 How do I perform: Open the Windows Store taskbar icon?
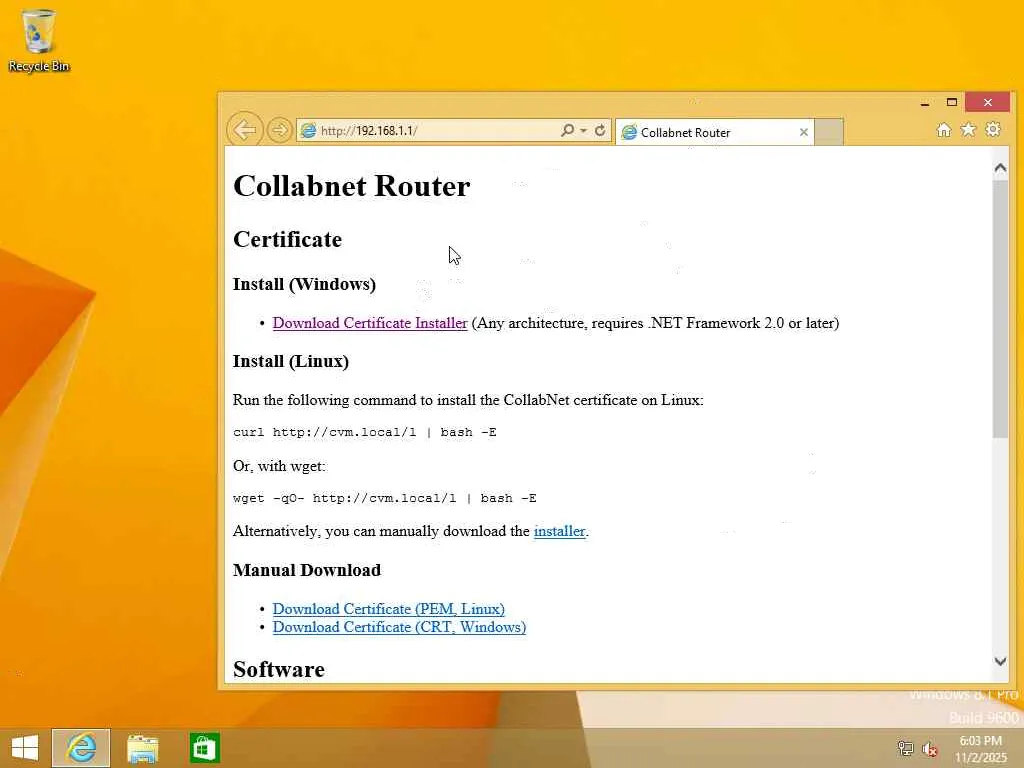(x=204, y=748)
